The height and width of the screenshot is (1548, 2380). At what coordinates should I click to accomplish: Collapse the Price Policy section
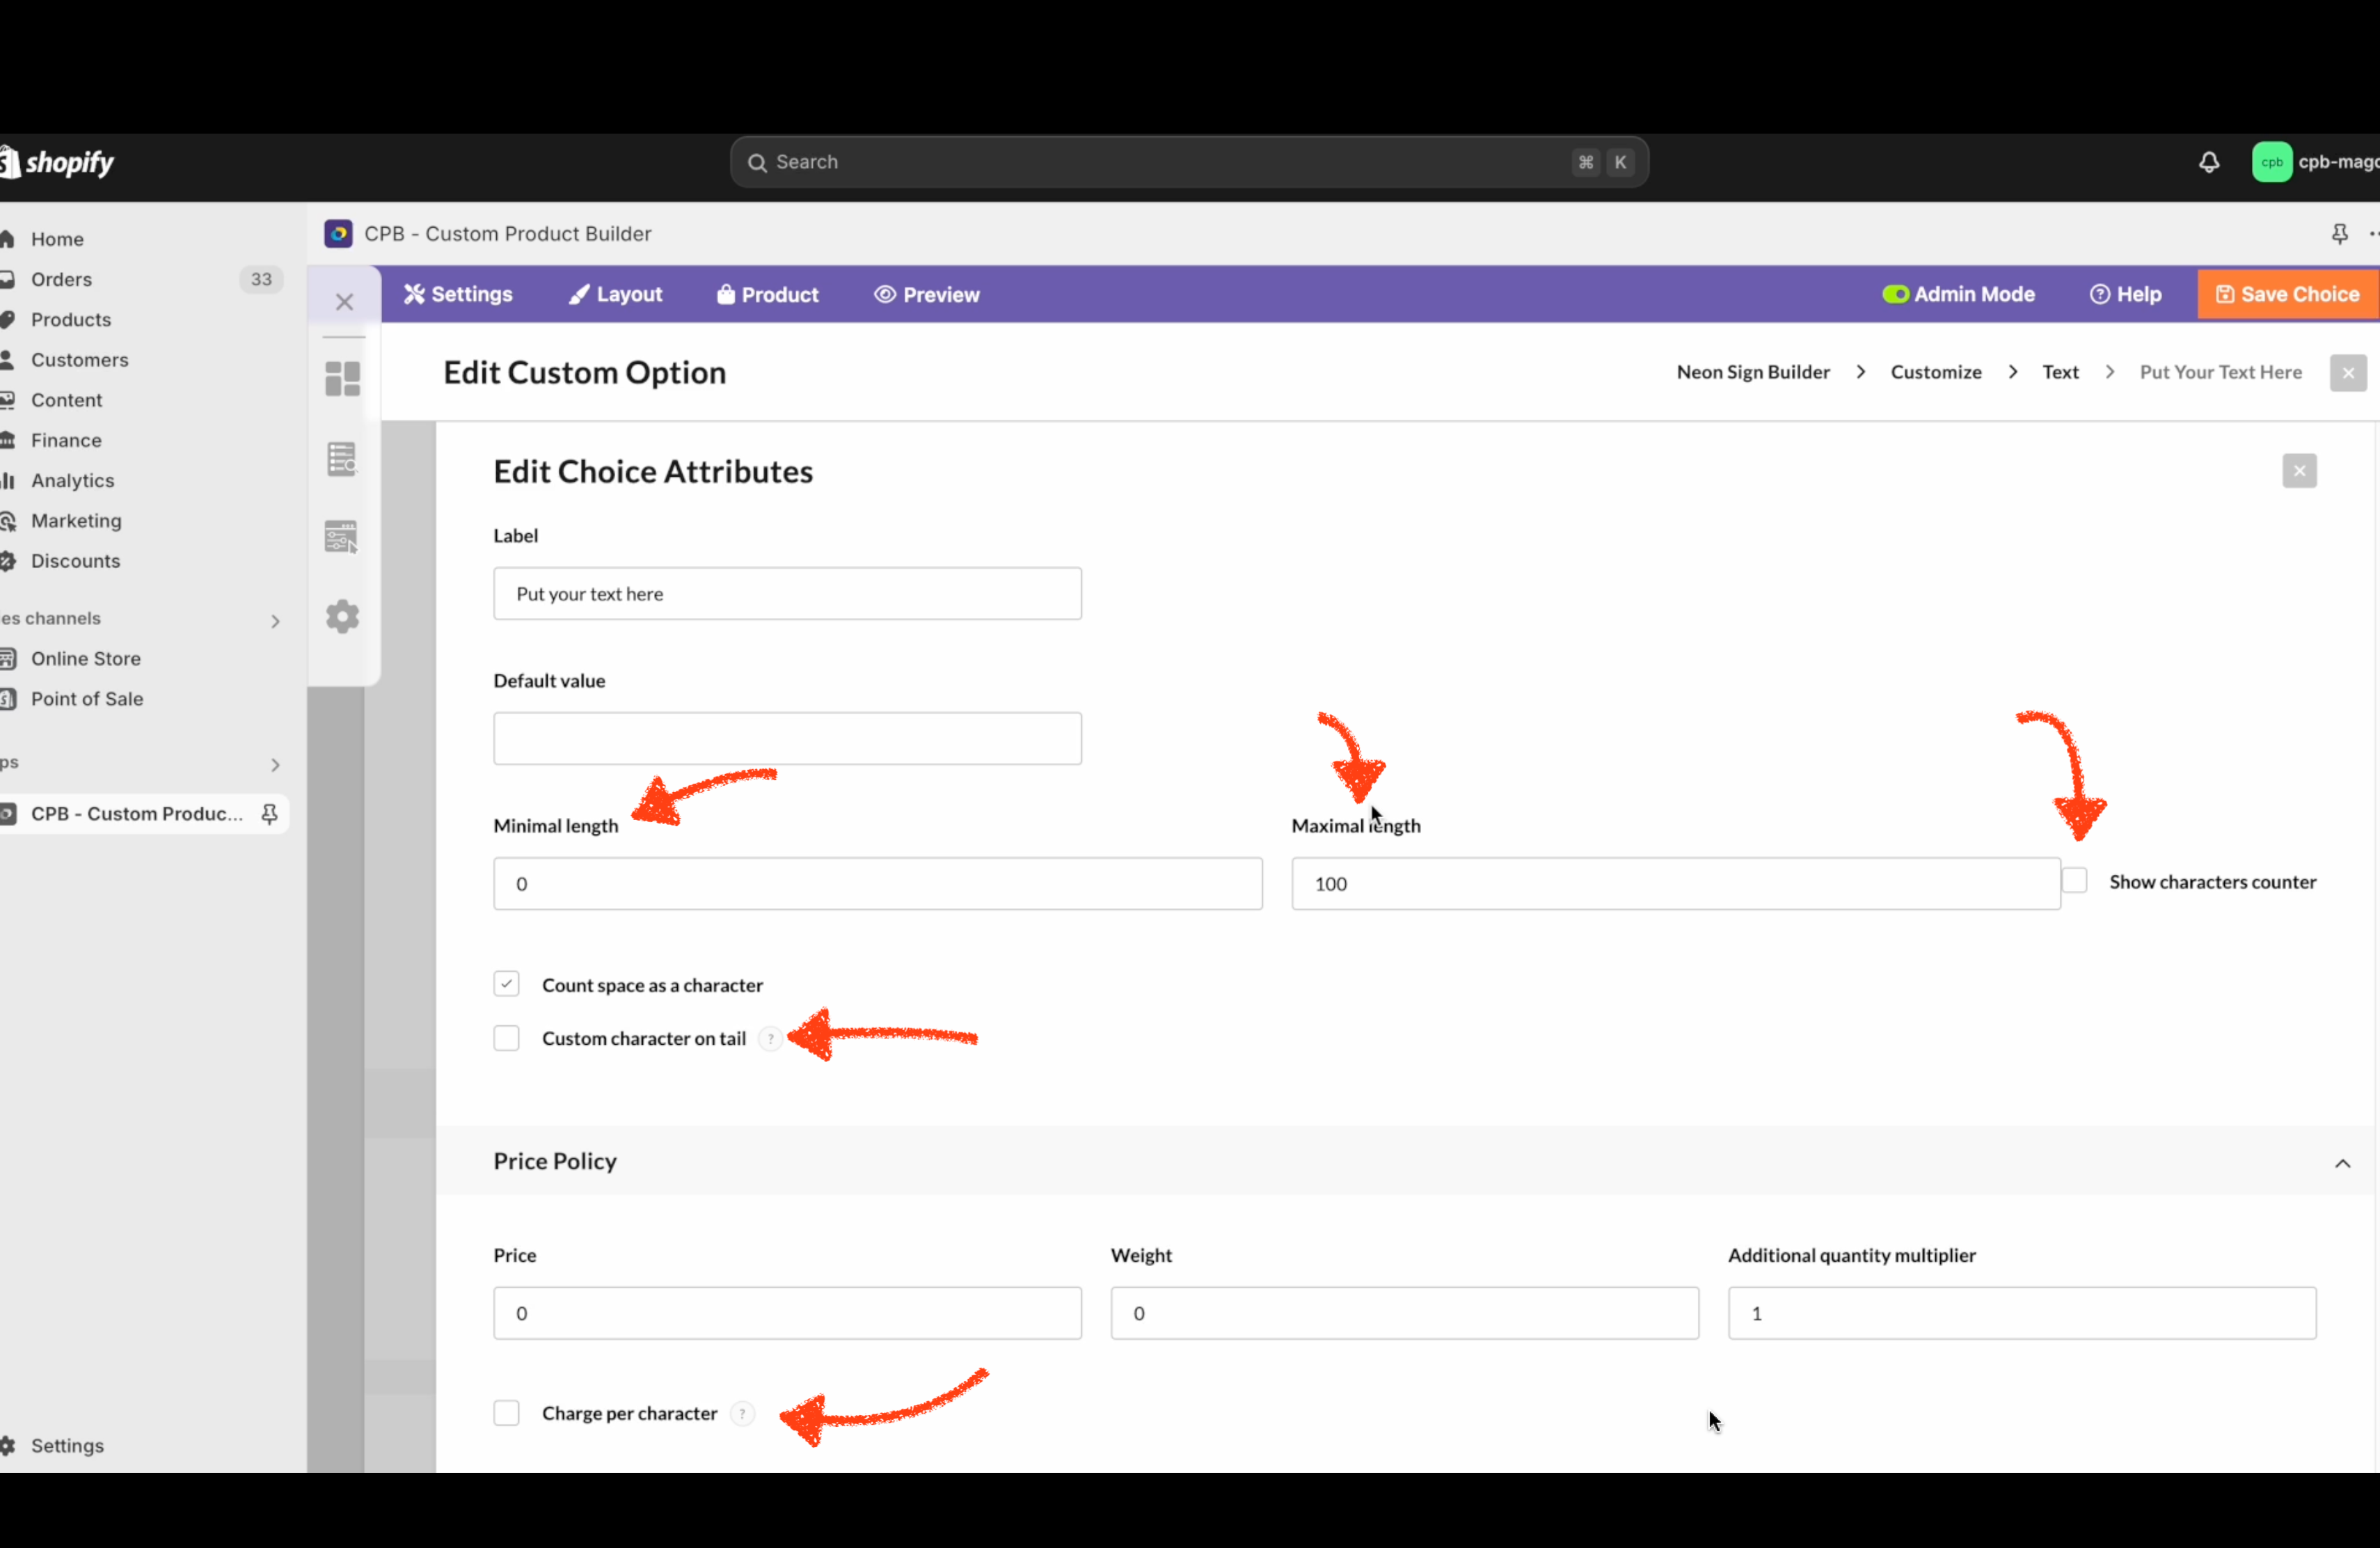[2342, 1163]
